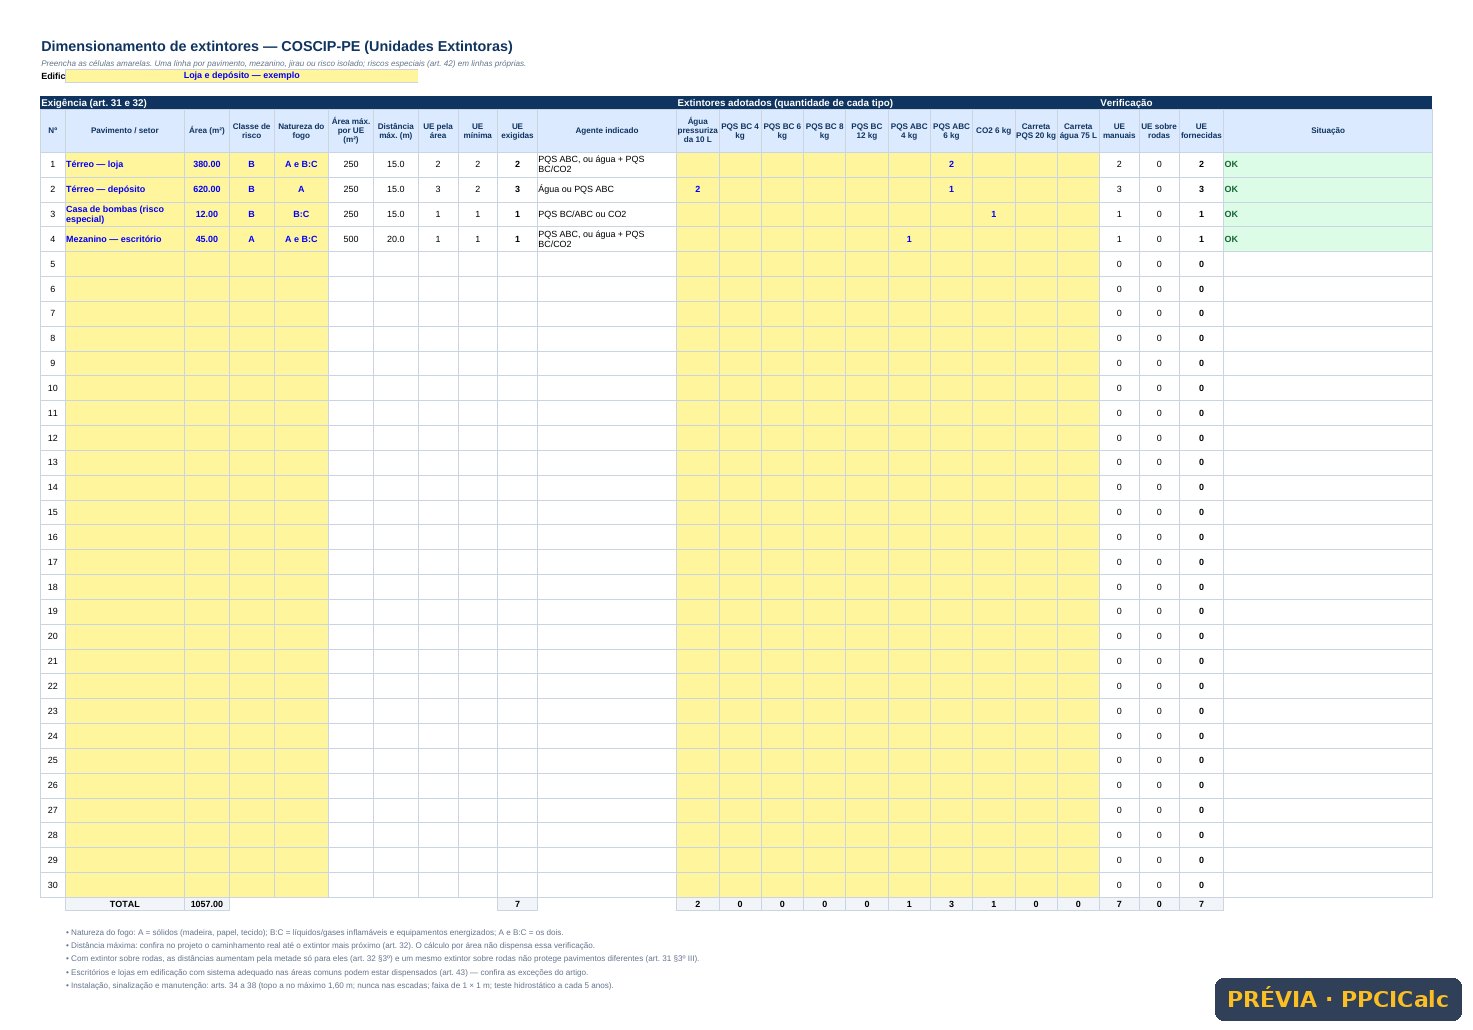Click the UE exigidas total value in the TOTAL row

[x=517, y=904]
